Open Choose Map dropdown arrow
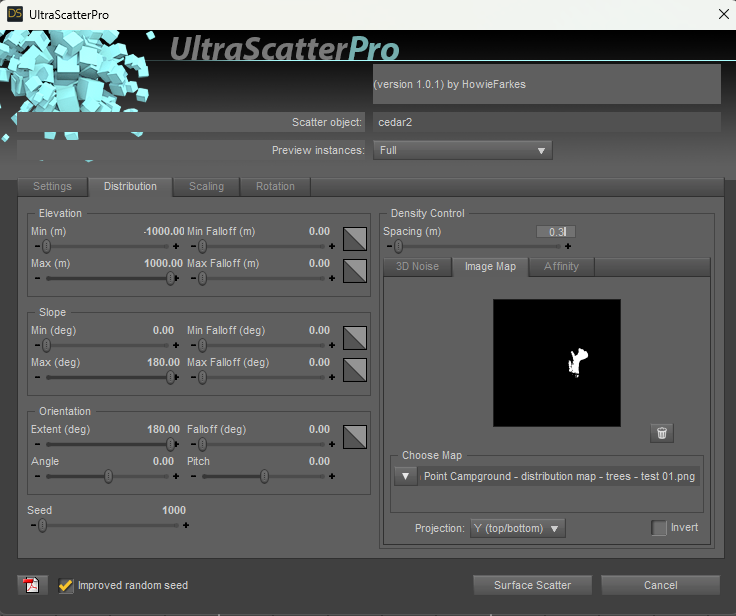736x616 pixels. pos(406,476)
